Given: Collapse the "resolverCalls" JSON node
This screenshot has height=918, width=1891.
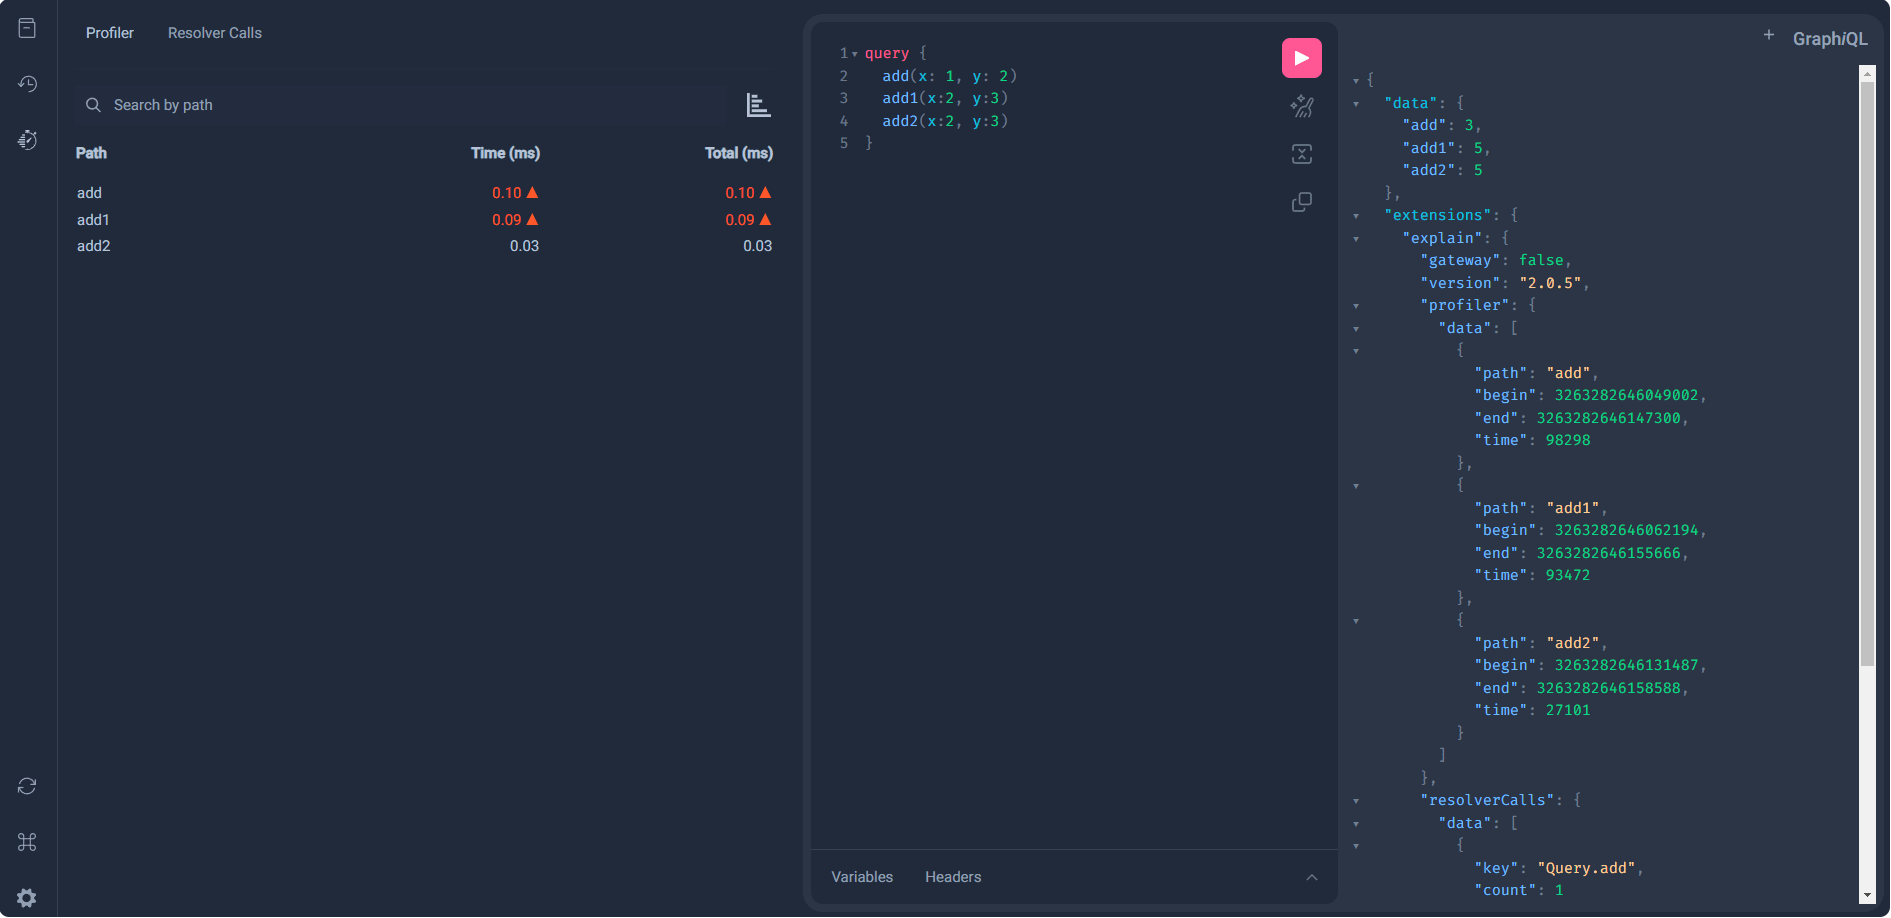Looking at the screenshot, I should pos(1356,801).
